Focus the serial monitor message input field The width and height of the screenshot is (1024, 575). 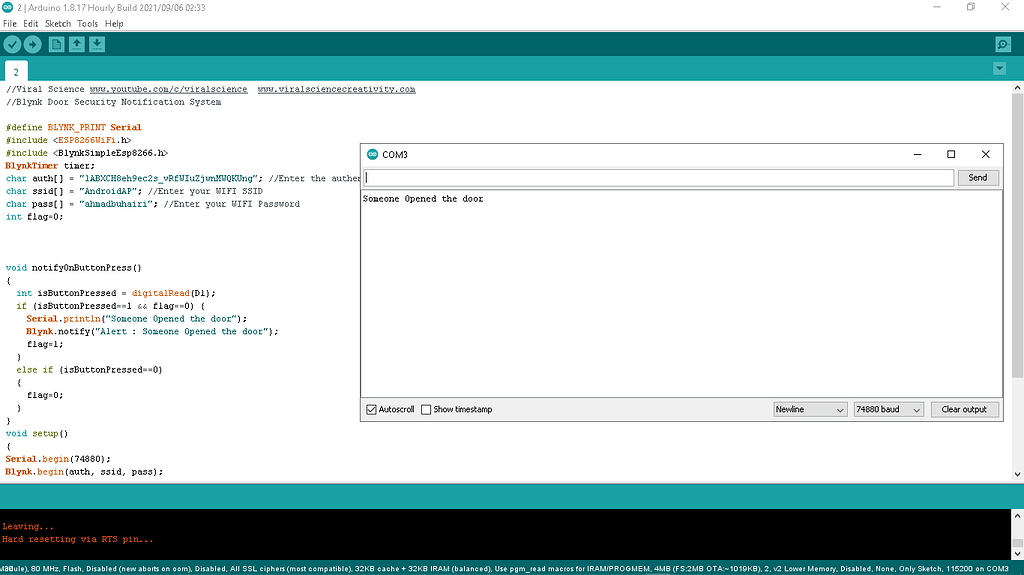pyautogui.click(x=658, y=177)
